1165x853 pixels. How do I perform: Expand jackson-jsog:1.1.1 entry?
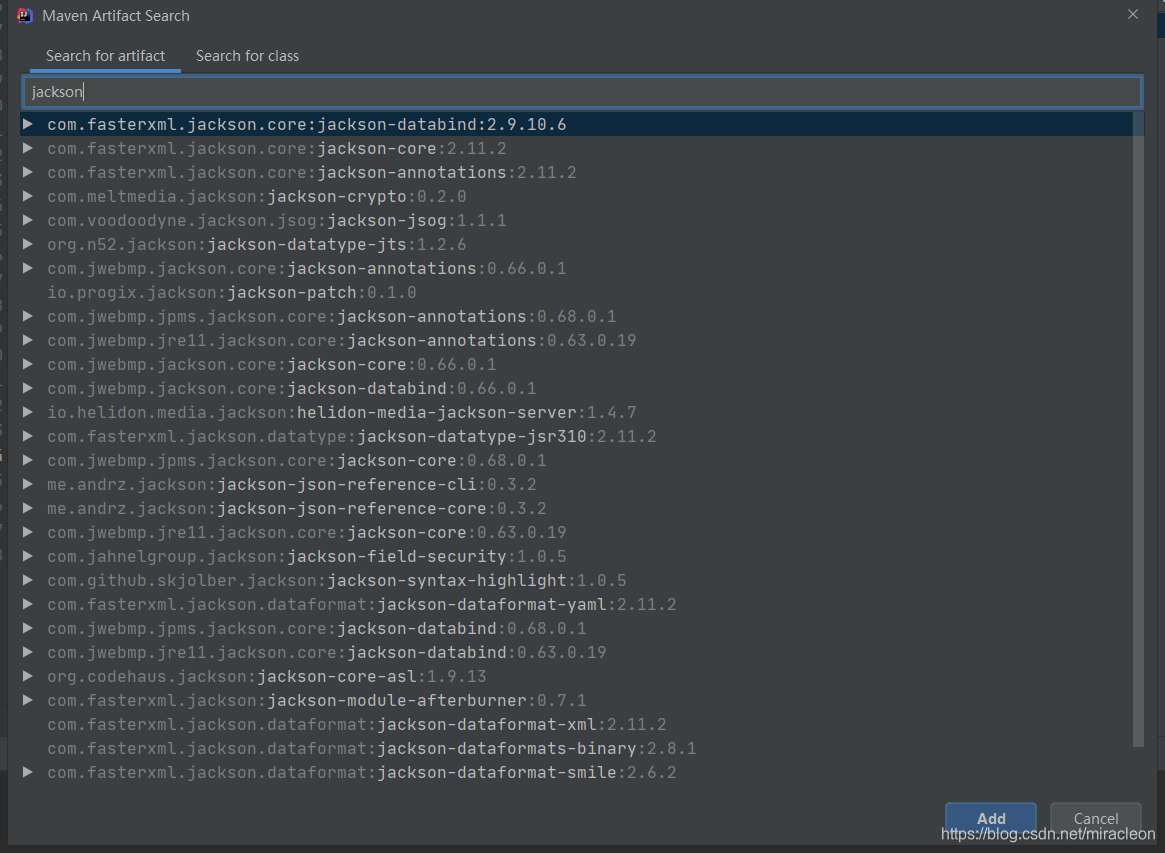click(x=27, y=220)
